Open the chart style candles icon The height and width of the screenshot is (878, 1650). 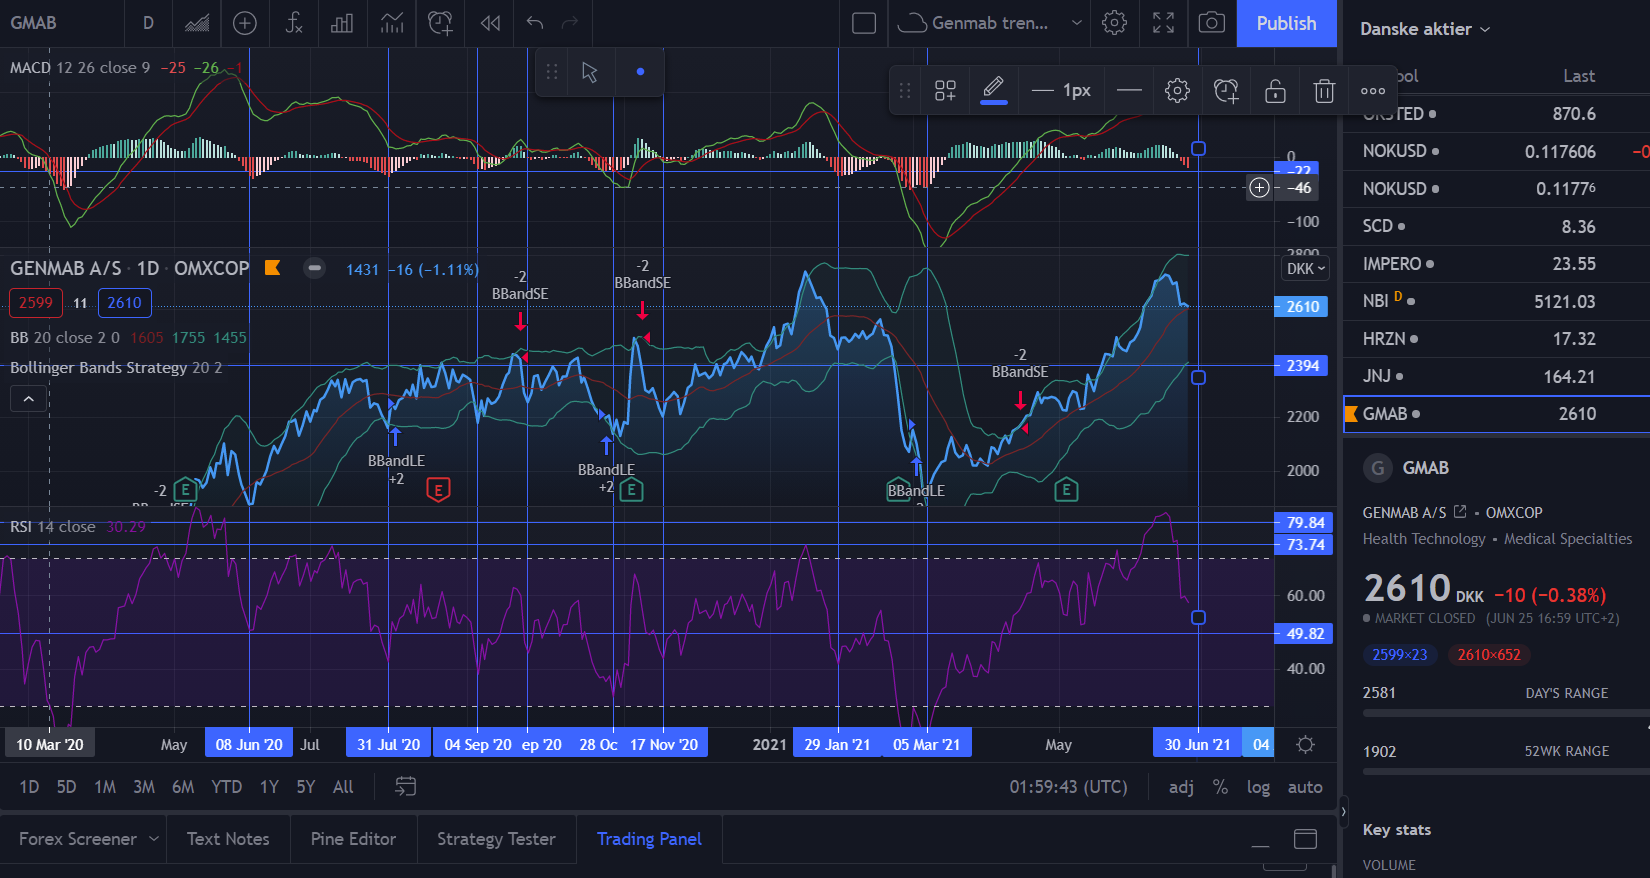[197, 23]
